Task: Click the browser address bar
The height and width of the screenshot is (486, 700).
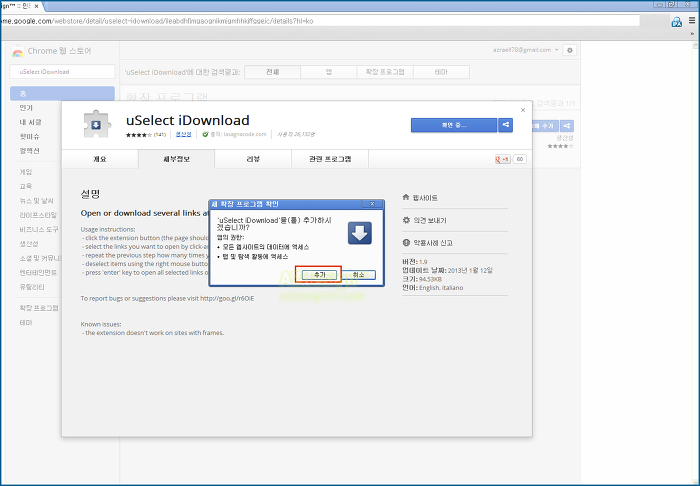Action: 320,21
